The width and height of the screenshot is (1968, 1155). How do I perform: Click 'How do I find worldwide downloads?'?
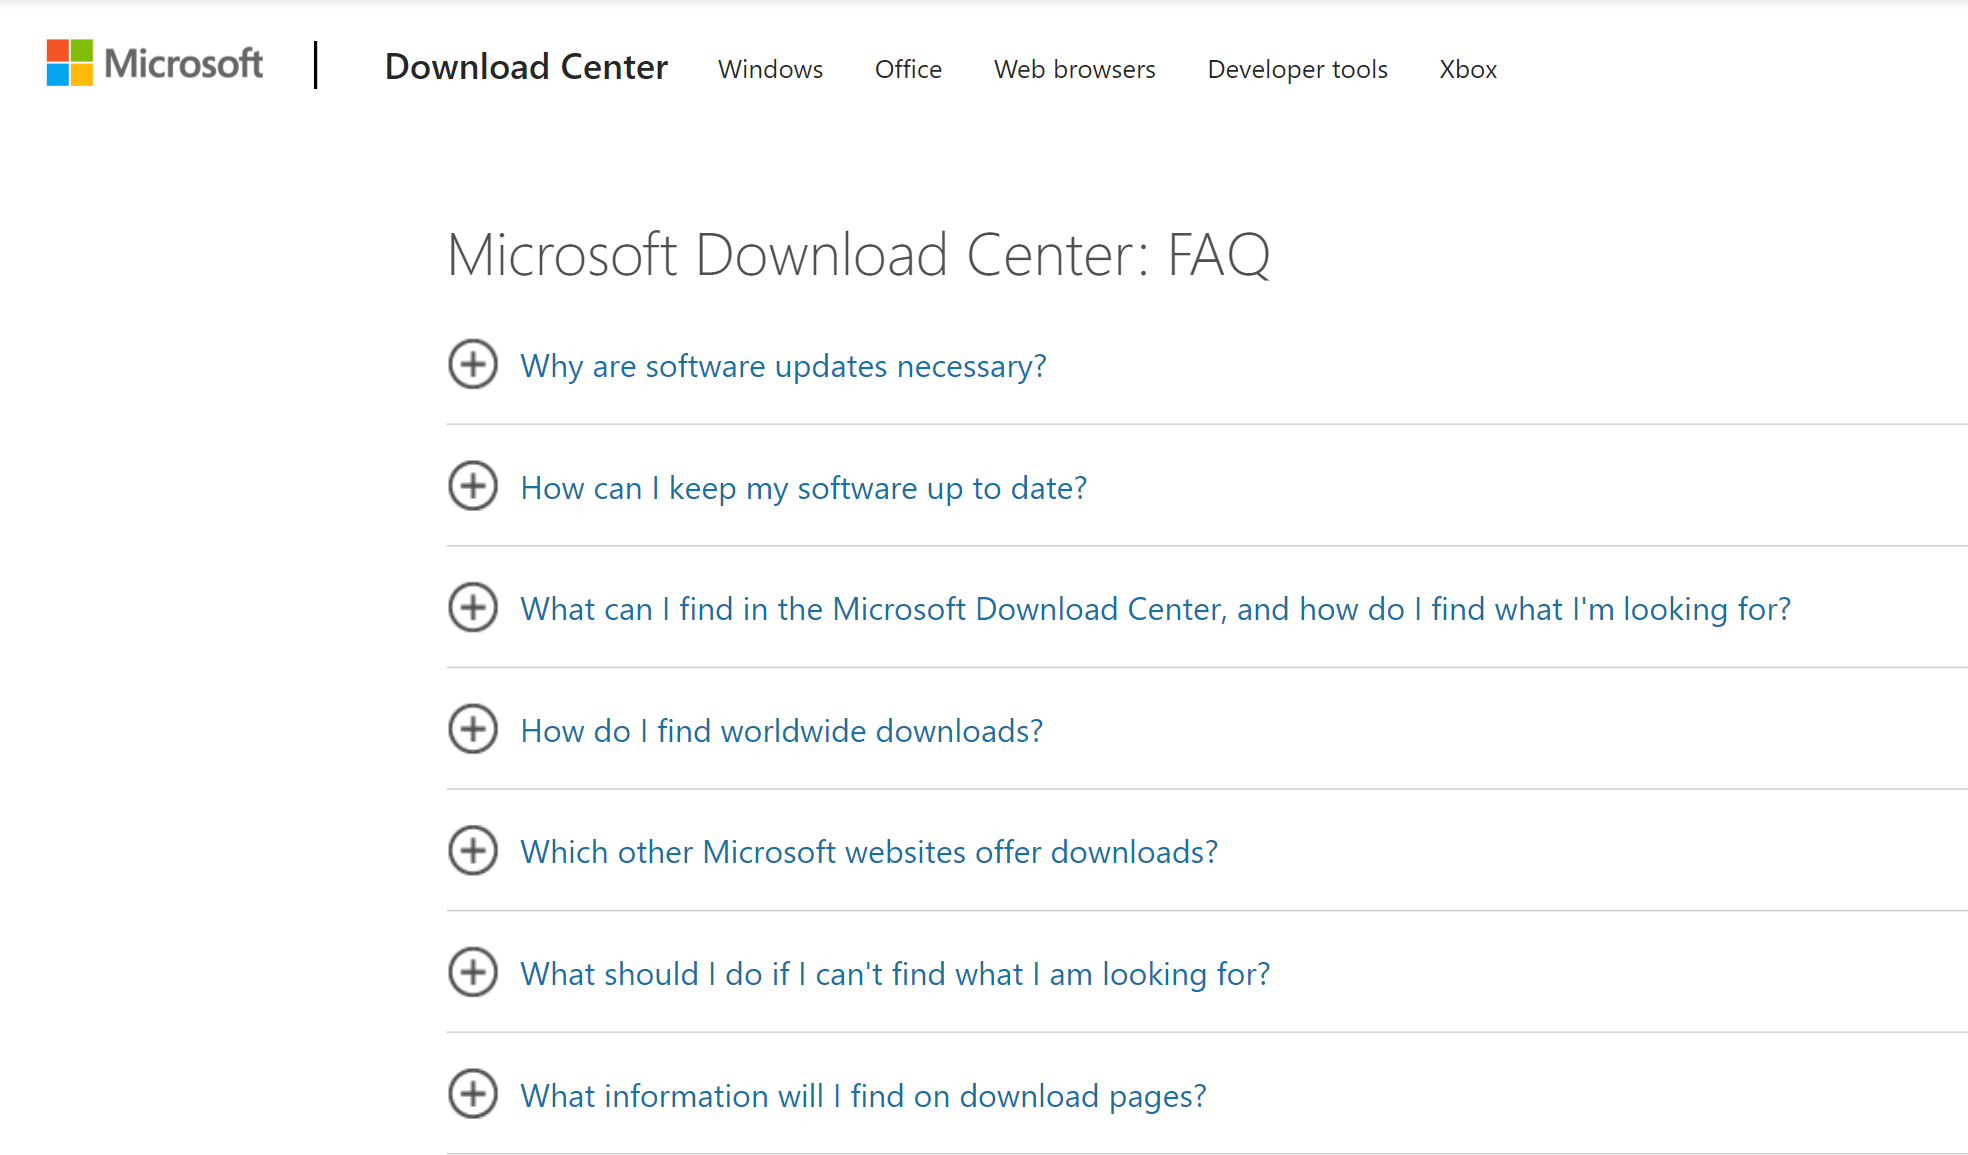[782, 731]
